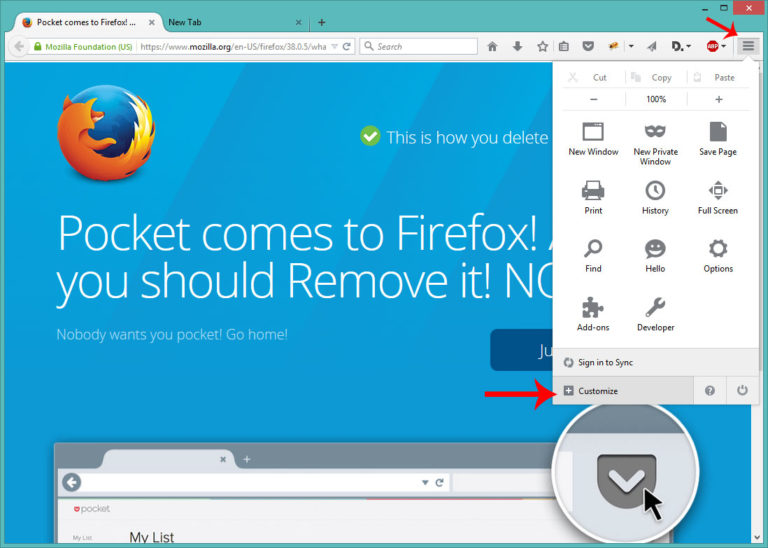Click the green checkmark badge on page
The height and width of the screenshot is (548, 768).
click(370, 136)
